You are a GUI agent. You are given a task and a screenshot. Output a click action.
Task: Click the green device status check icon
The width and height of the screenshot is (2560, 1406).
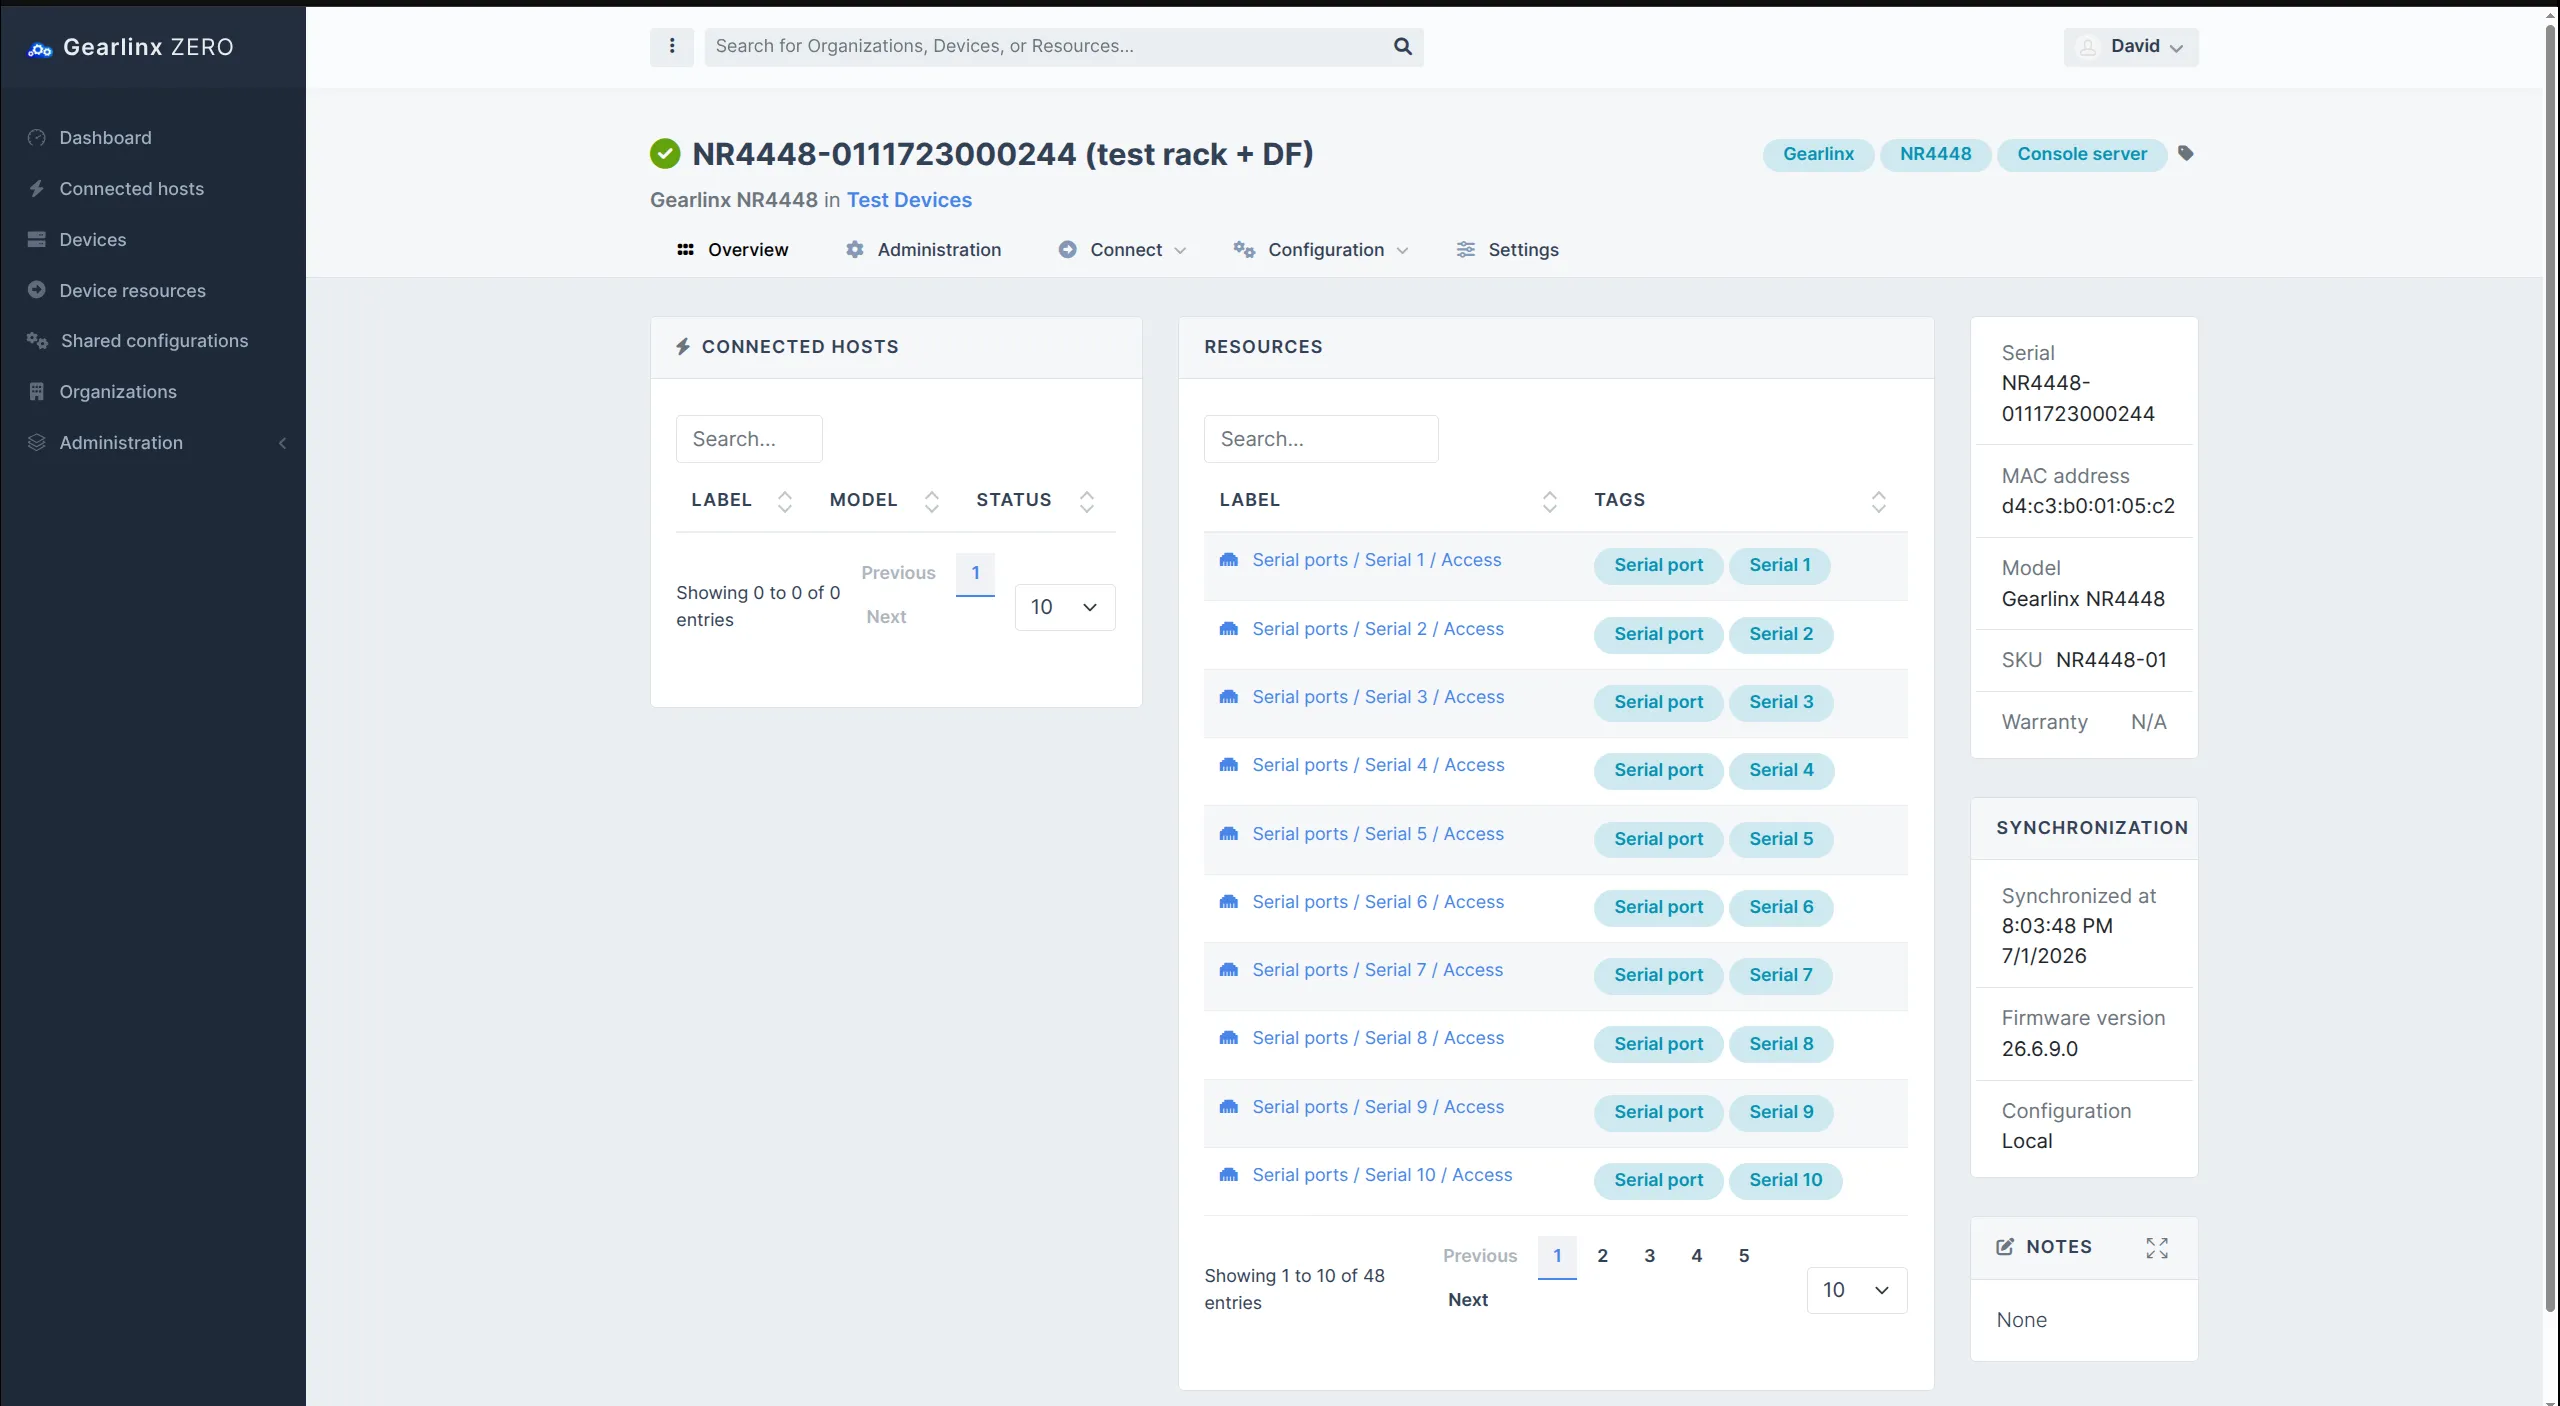(665, 154)
